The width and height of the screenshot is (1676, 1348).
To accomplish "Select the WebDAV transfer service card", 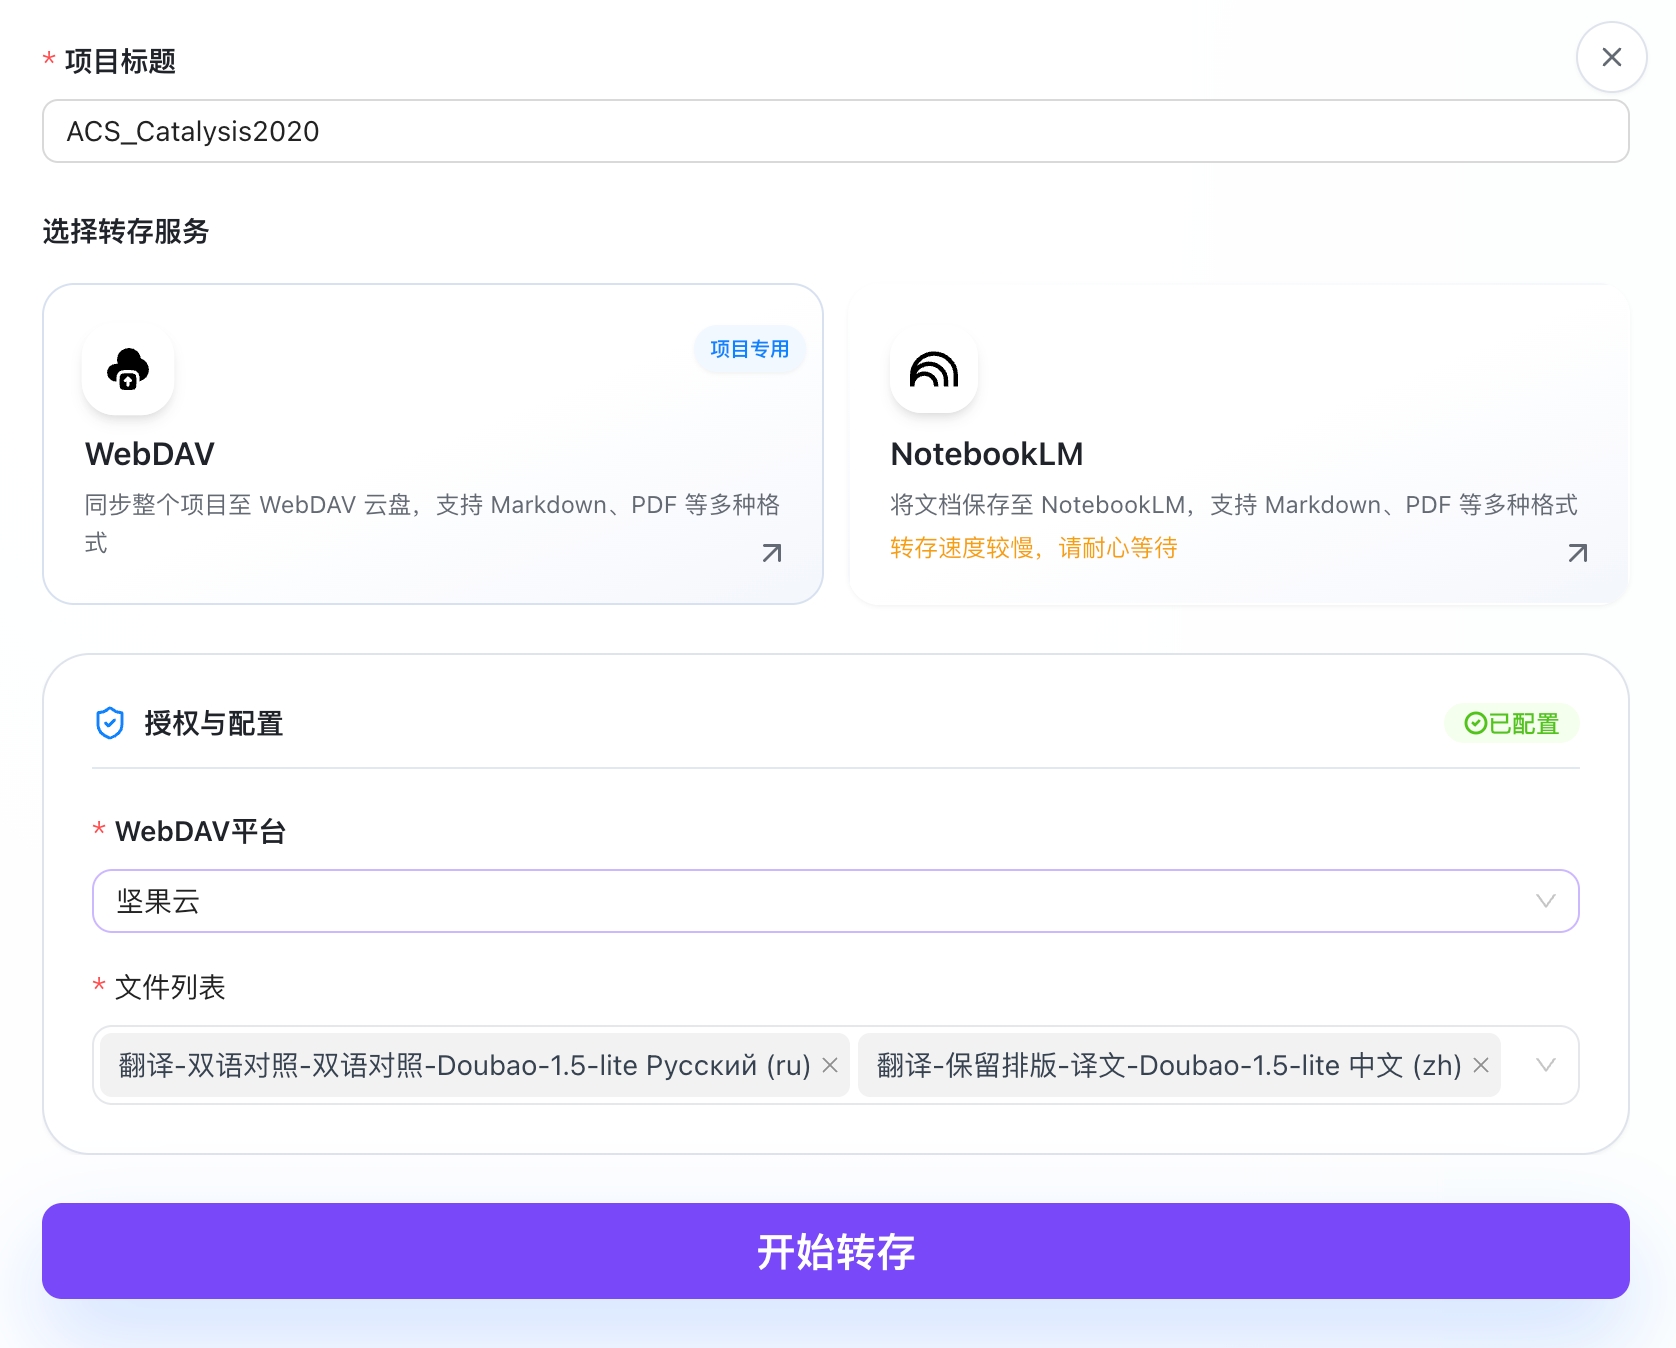I will 432,443.
